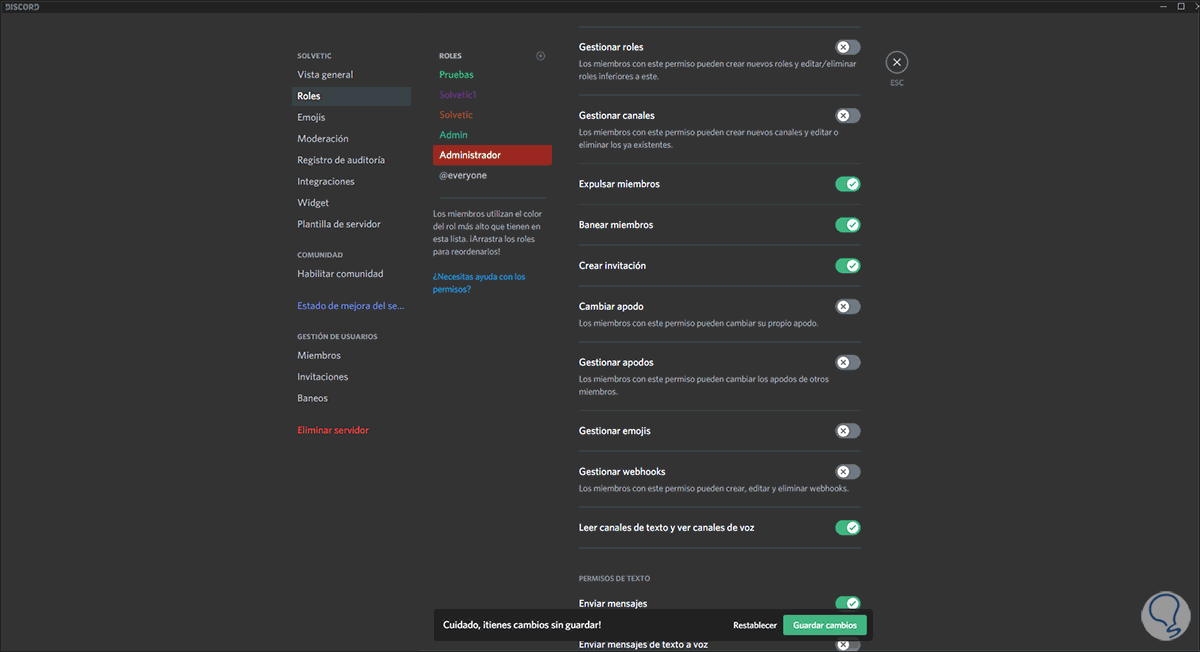Turn off Banear miembros toggle
Image resolution: width=1200 pixels, height=652 pixels.
[847, 225]
